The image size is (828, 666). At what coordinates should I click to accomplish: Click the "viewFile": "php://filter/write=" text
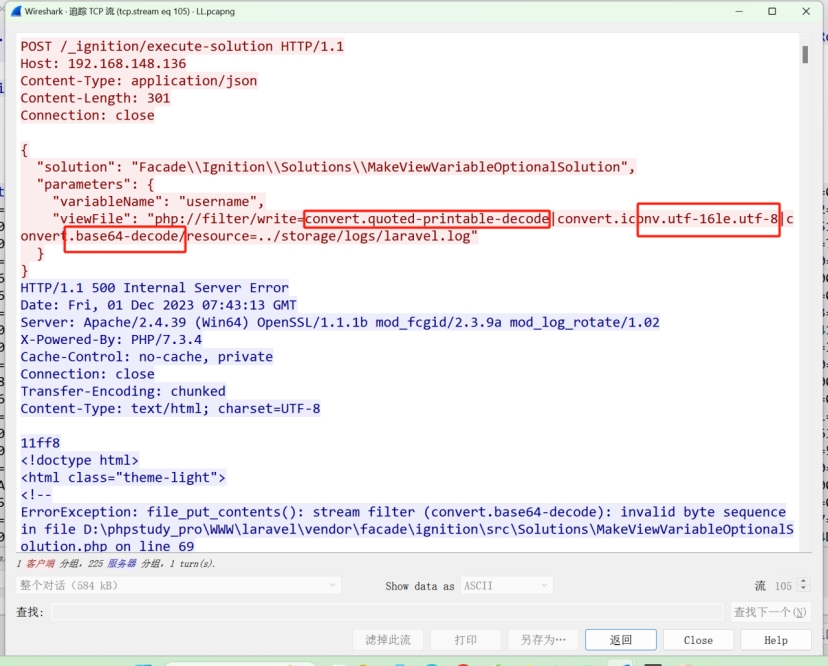(x=177, y=219)
